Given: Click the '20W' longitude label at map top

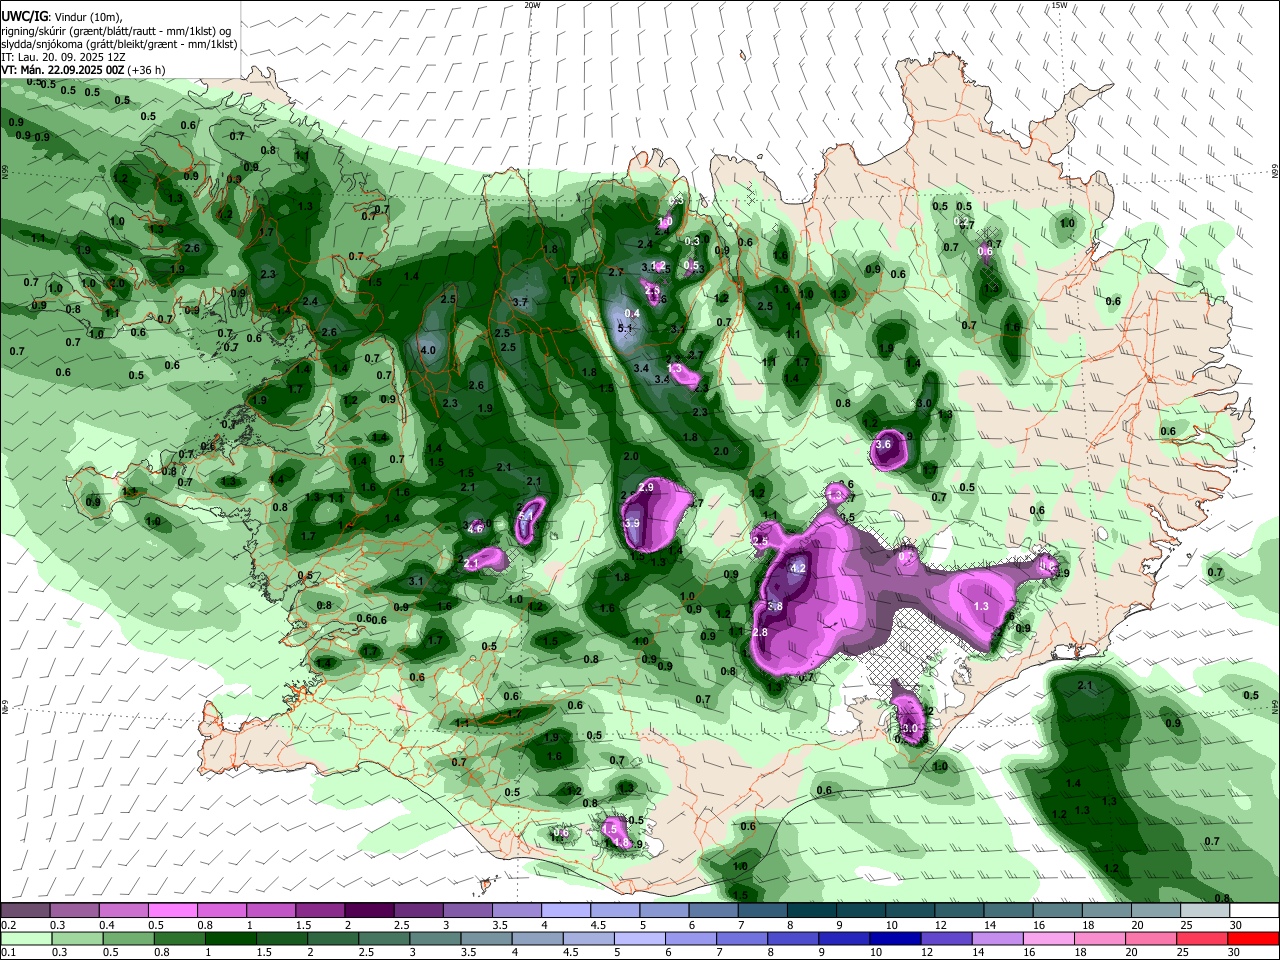Looking at the screenshot, I should [532, 5].
